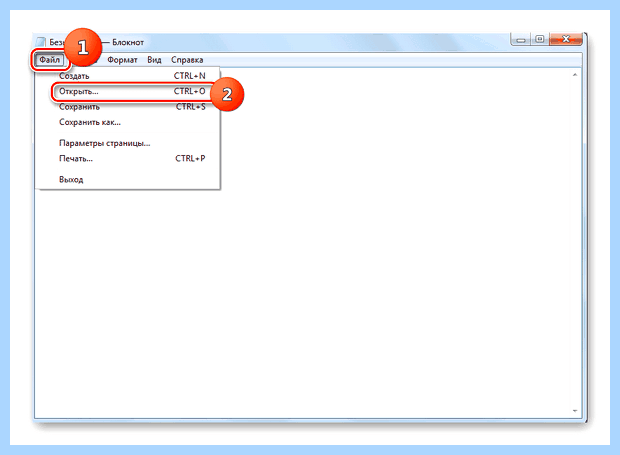Open the Вид menu
620x455 pixels.
click(154, 60)
